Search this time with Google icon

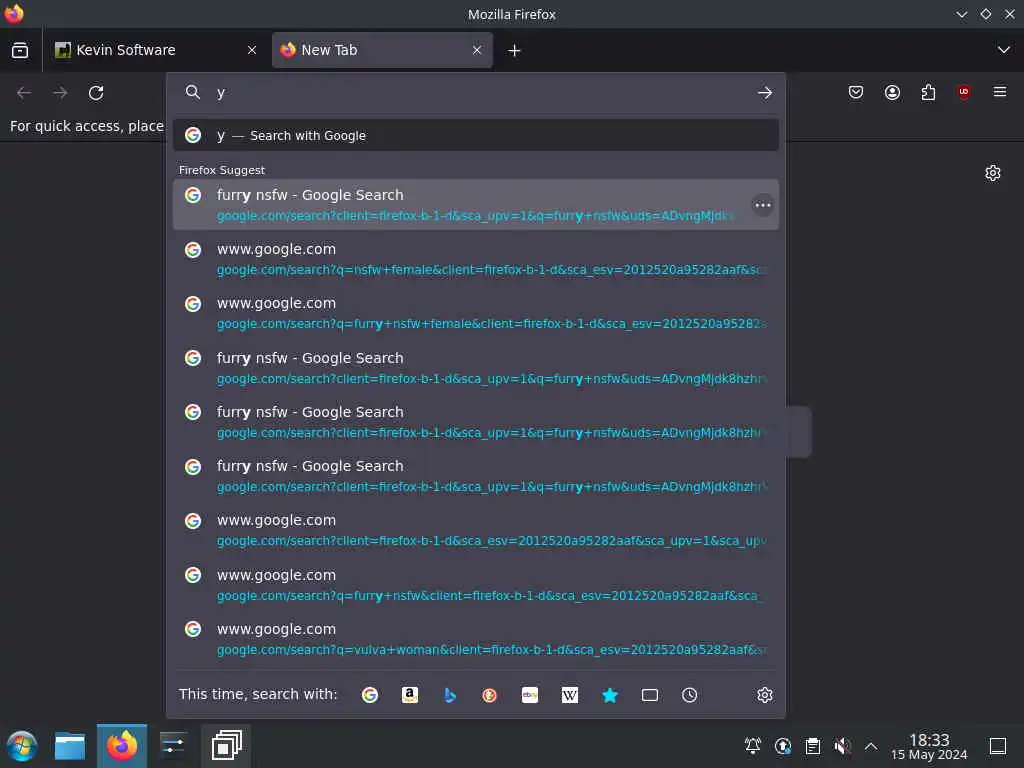[x=370, y=695]
